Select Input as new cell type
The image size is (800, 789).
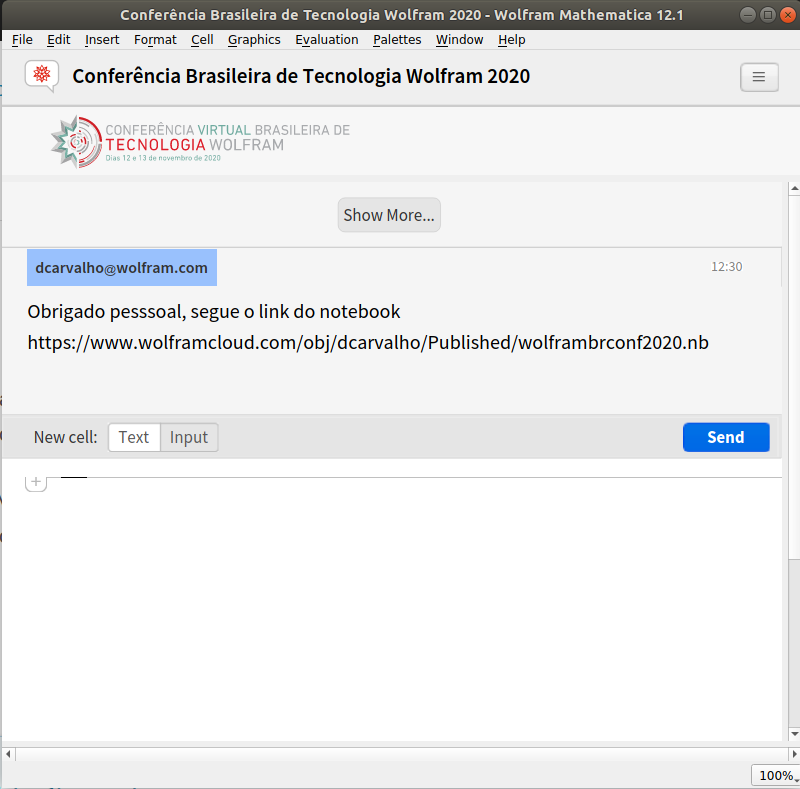point(189,437)
